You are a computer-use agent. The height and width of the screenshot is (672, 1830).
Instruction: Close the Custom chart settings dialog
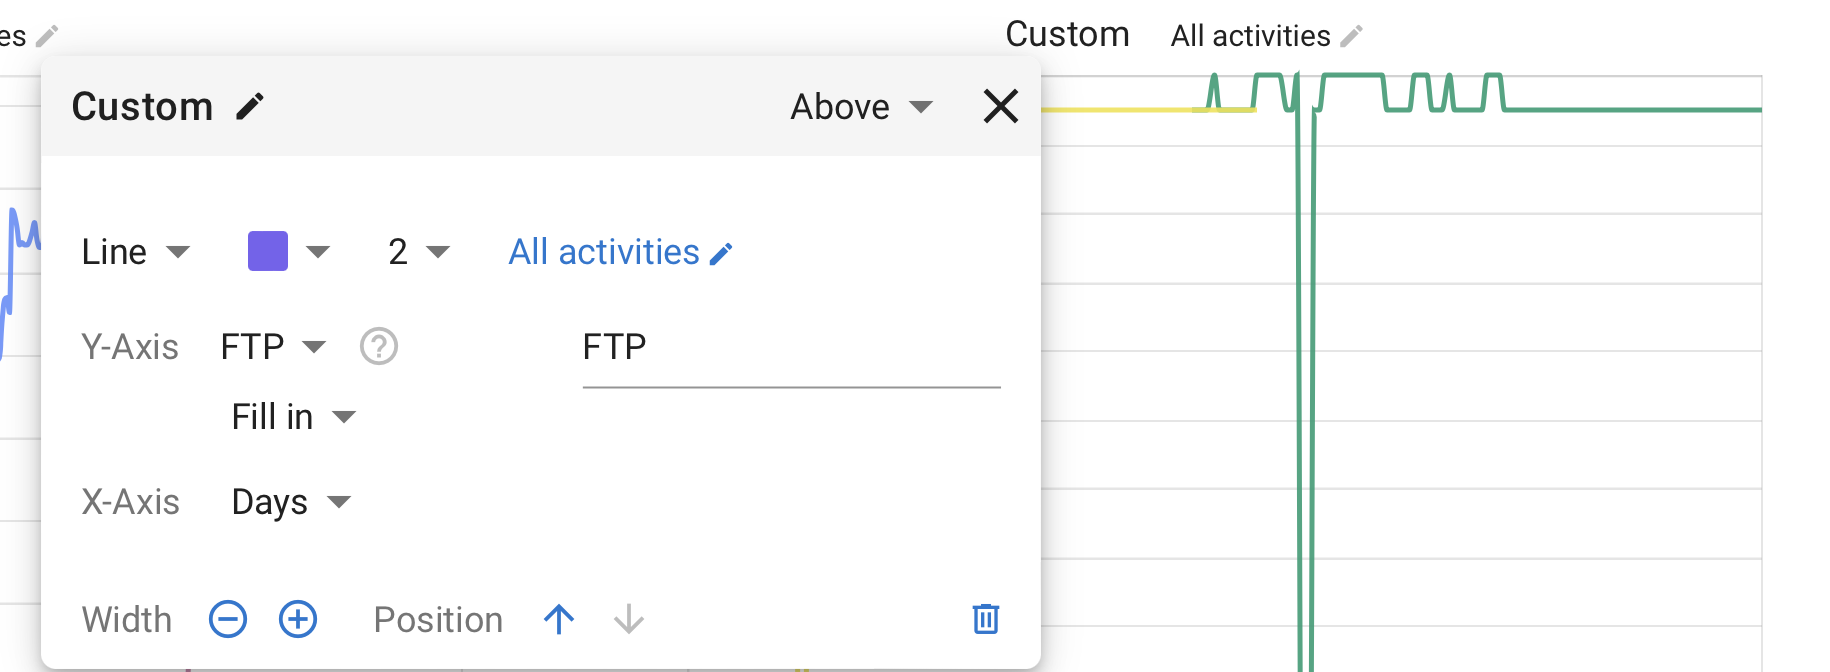(x=1000, y=106)
